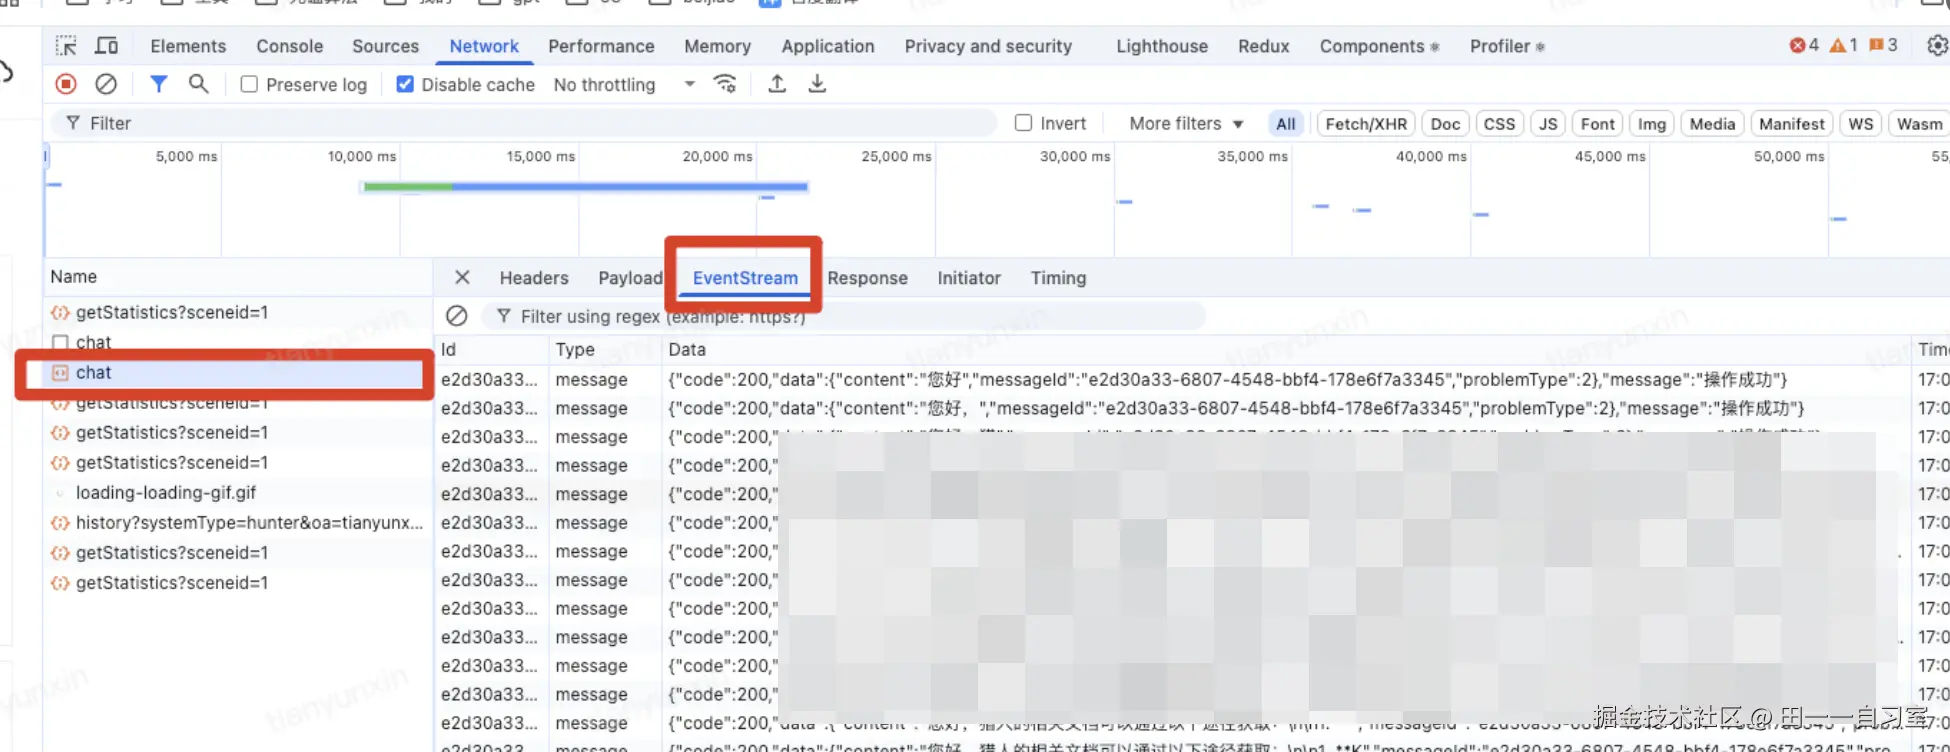
Task: Stop recording network log
Action: (x=66, y=84)
